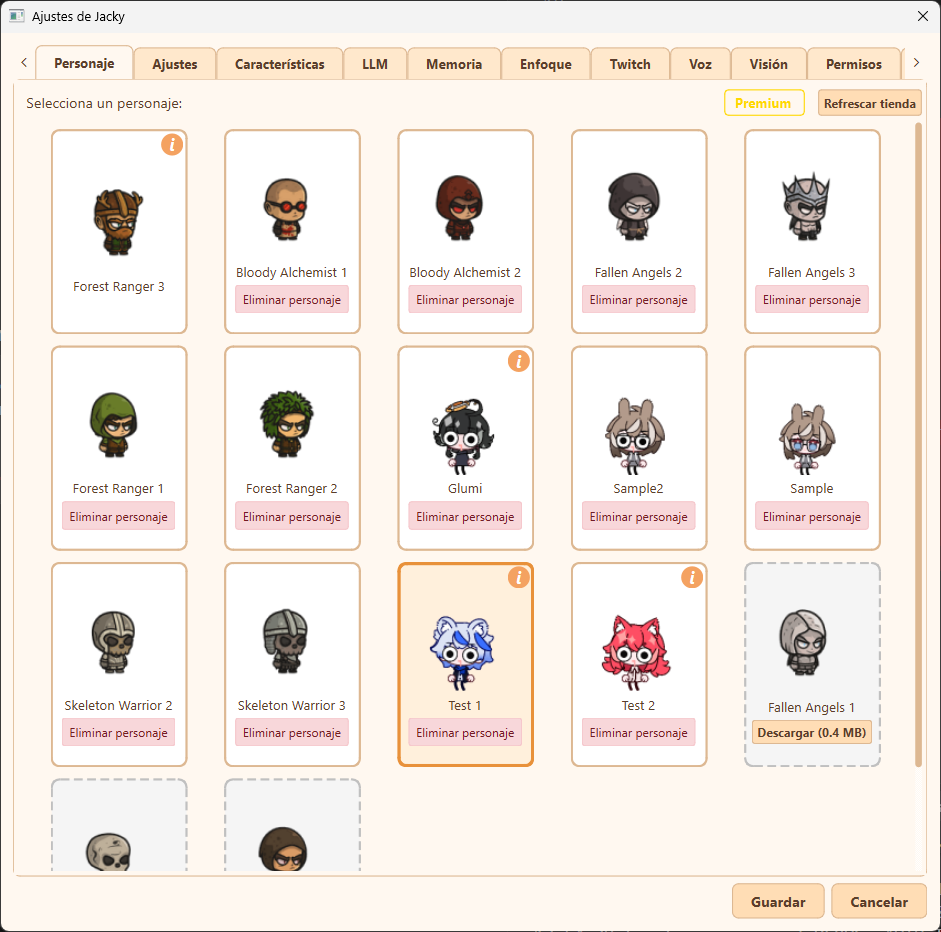941x932 pixels.
Task: Click the app icon in title bar
Action: click(x=17, y=16)
